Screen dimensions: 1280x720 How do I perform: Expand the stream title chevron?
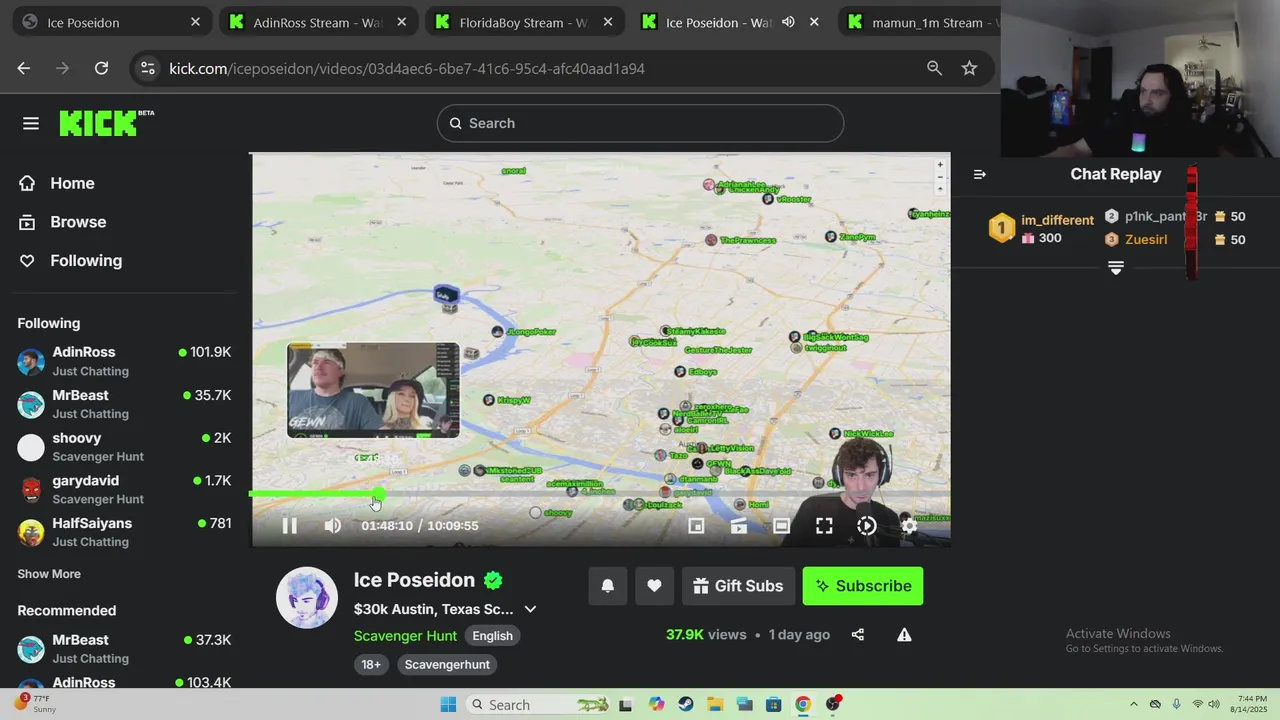coord(531,609)
